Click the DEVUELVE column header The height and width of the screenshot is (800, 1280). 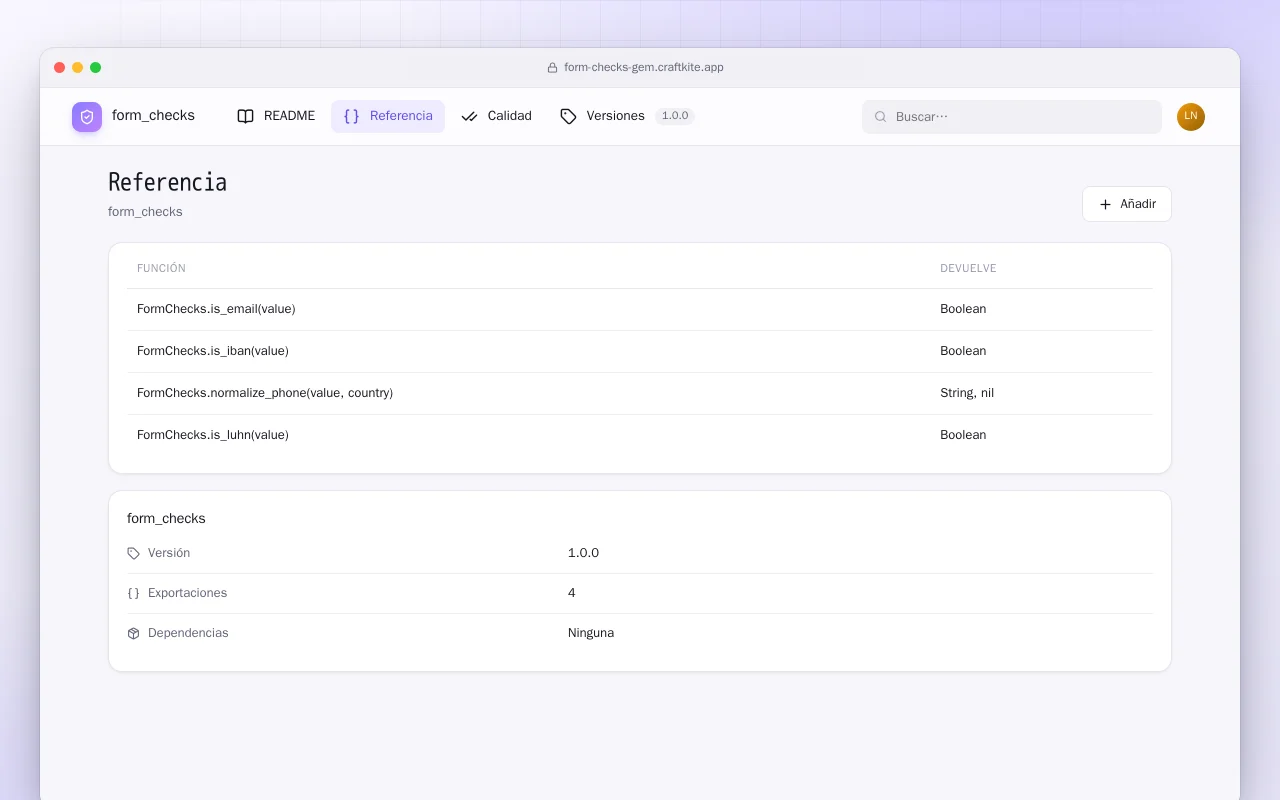coord(968,268)
